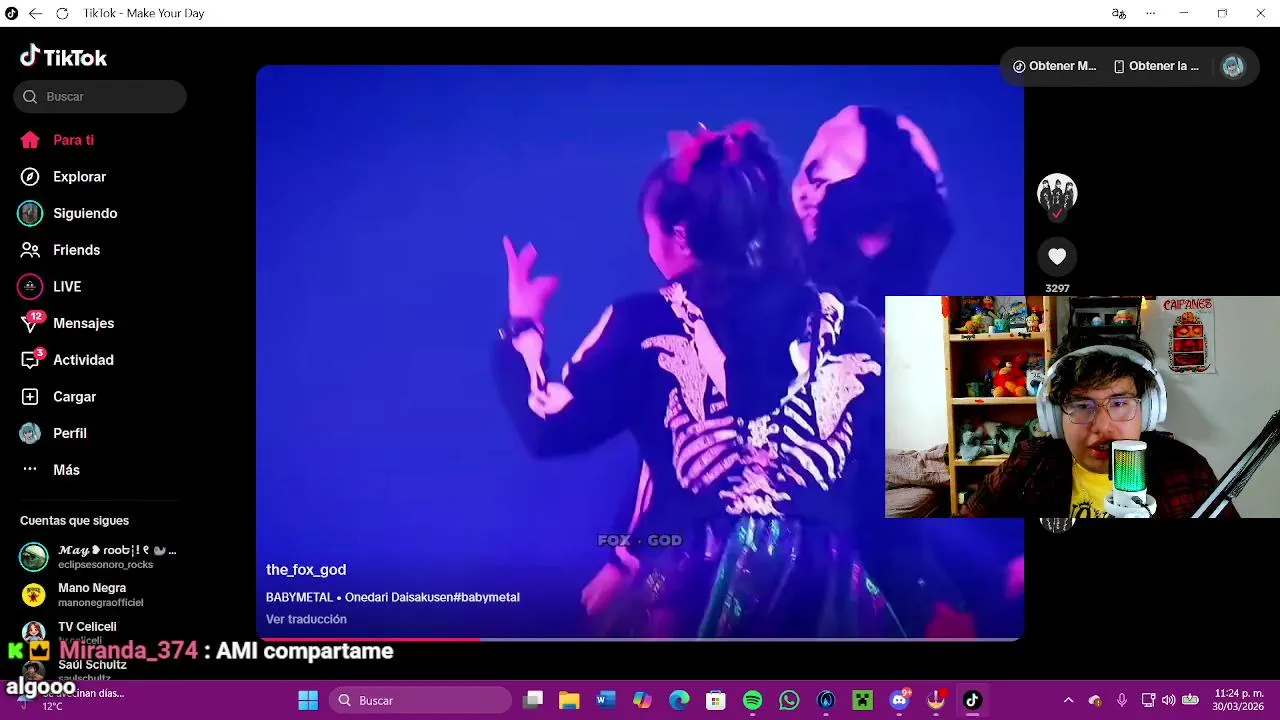This screenshot has height=720, width=1280.
Task: Click the Friends people icon
Action: click(x=30, y=250)
